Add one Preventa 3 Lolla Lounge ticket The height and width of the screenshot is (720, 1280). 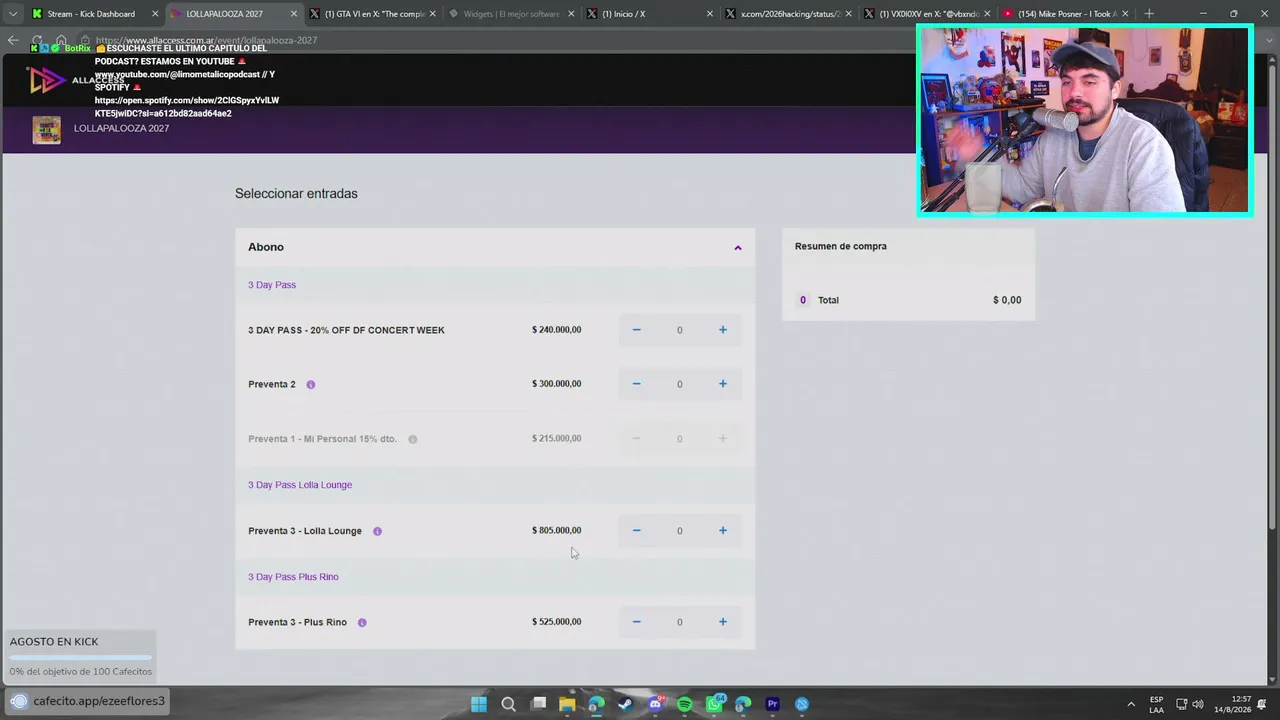point(722,531)
